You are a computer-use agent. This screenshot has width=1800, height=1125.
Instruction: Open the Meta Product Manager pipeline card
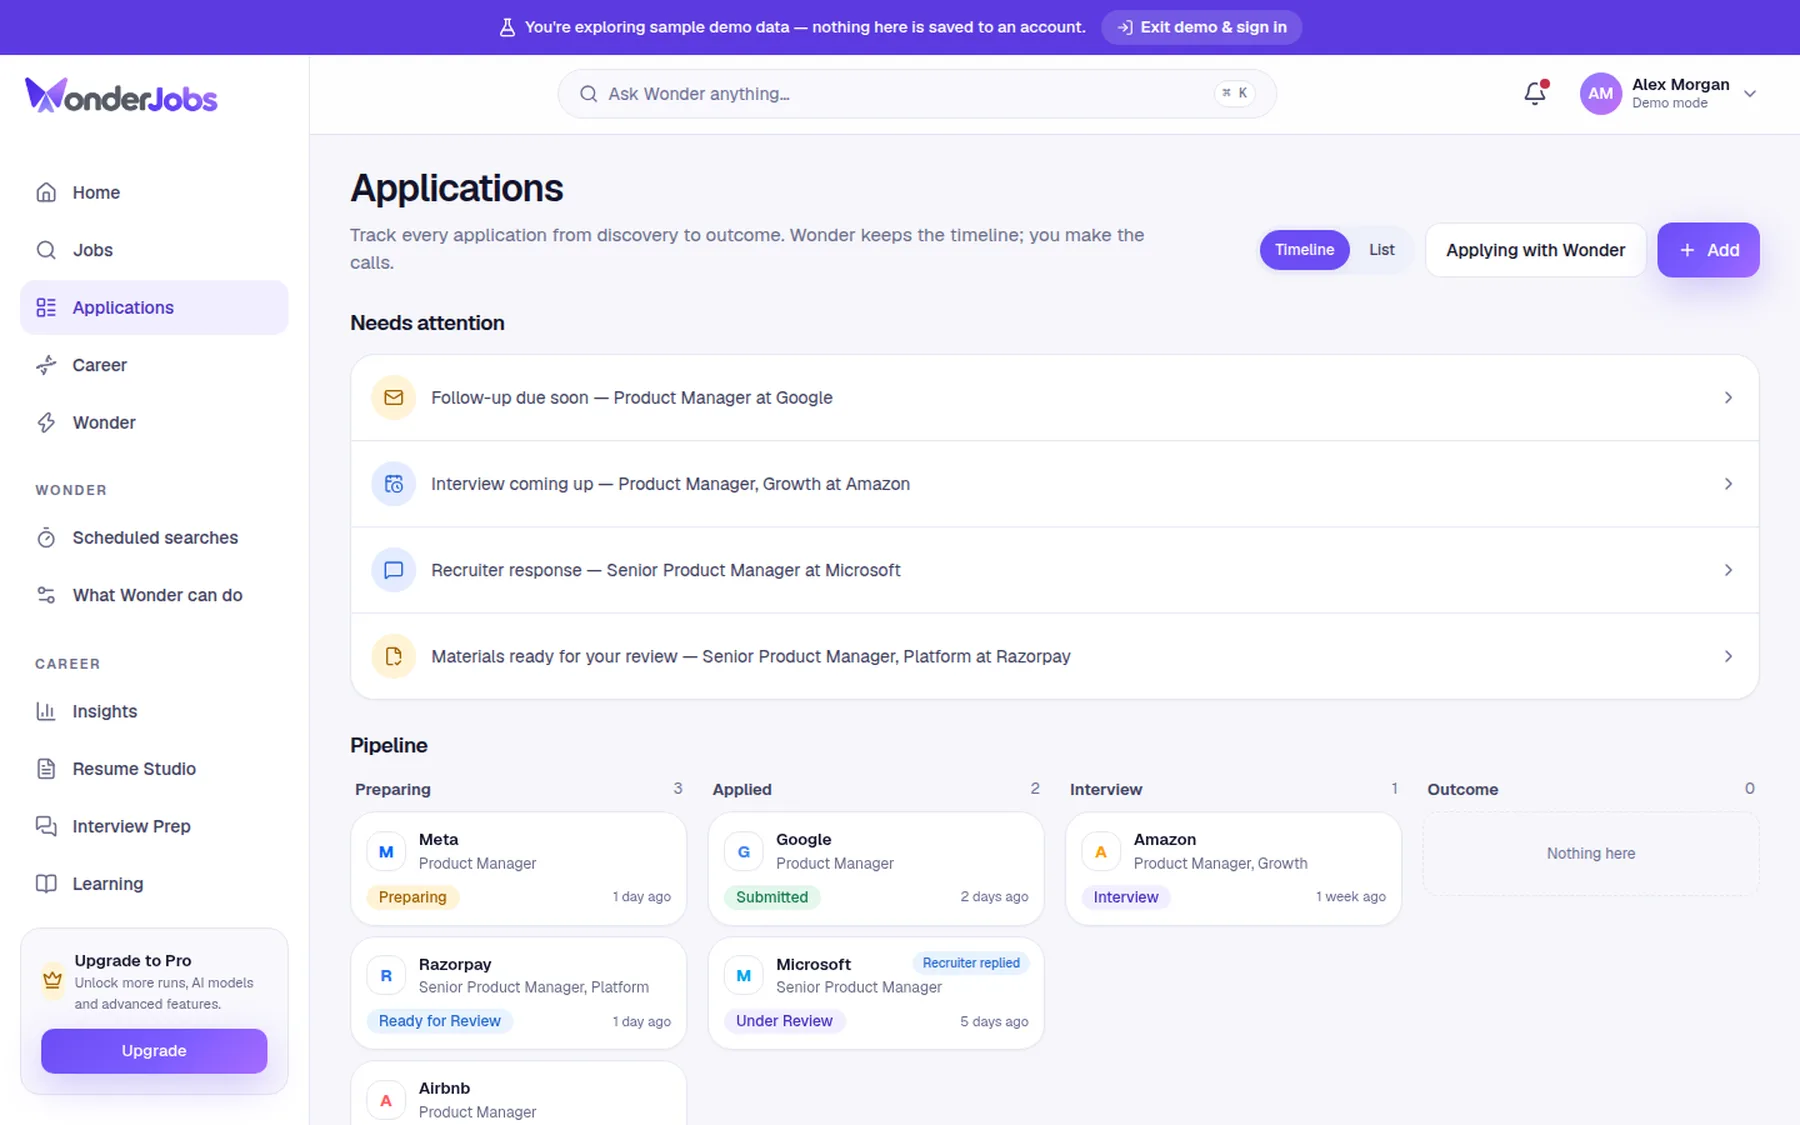pyautogui.click(x=518, y=868)
